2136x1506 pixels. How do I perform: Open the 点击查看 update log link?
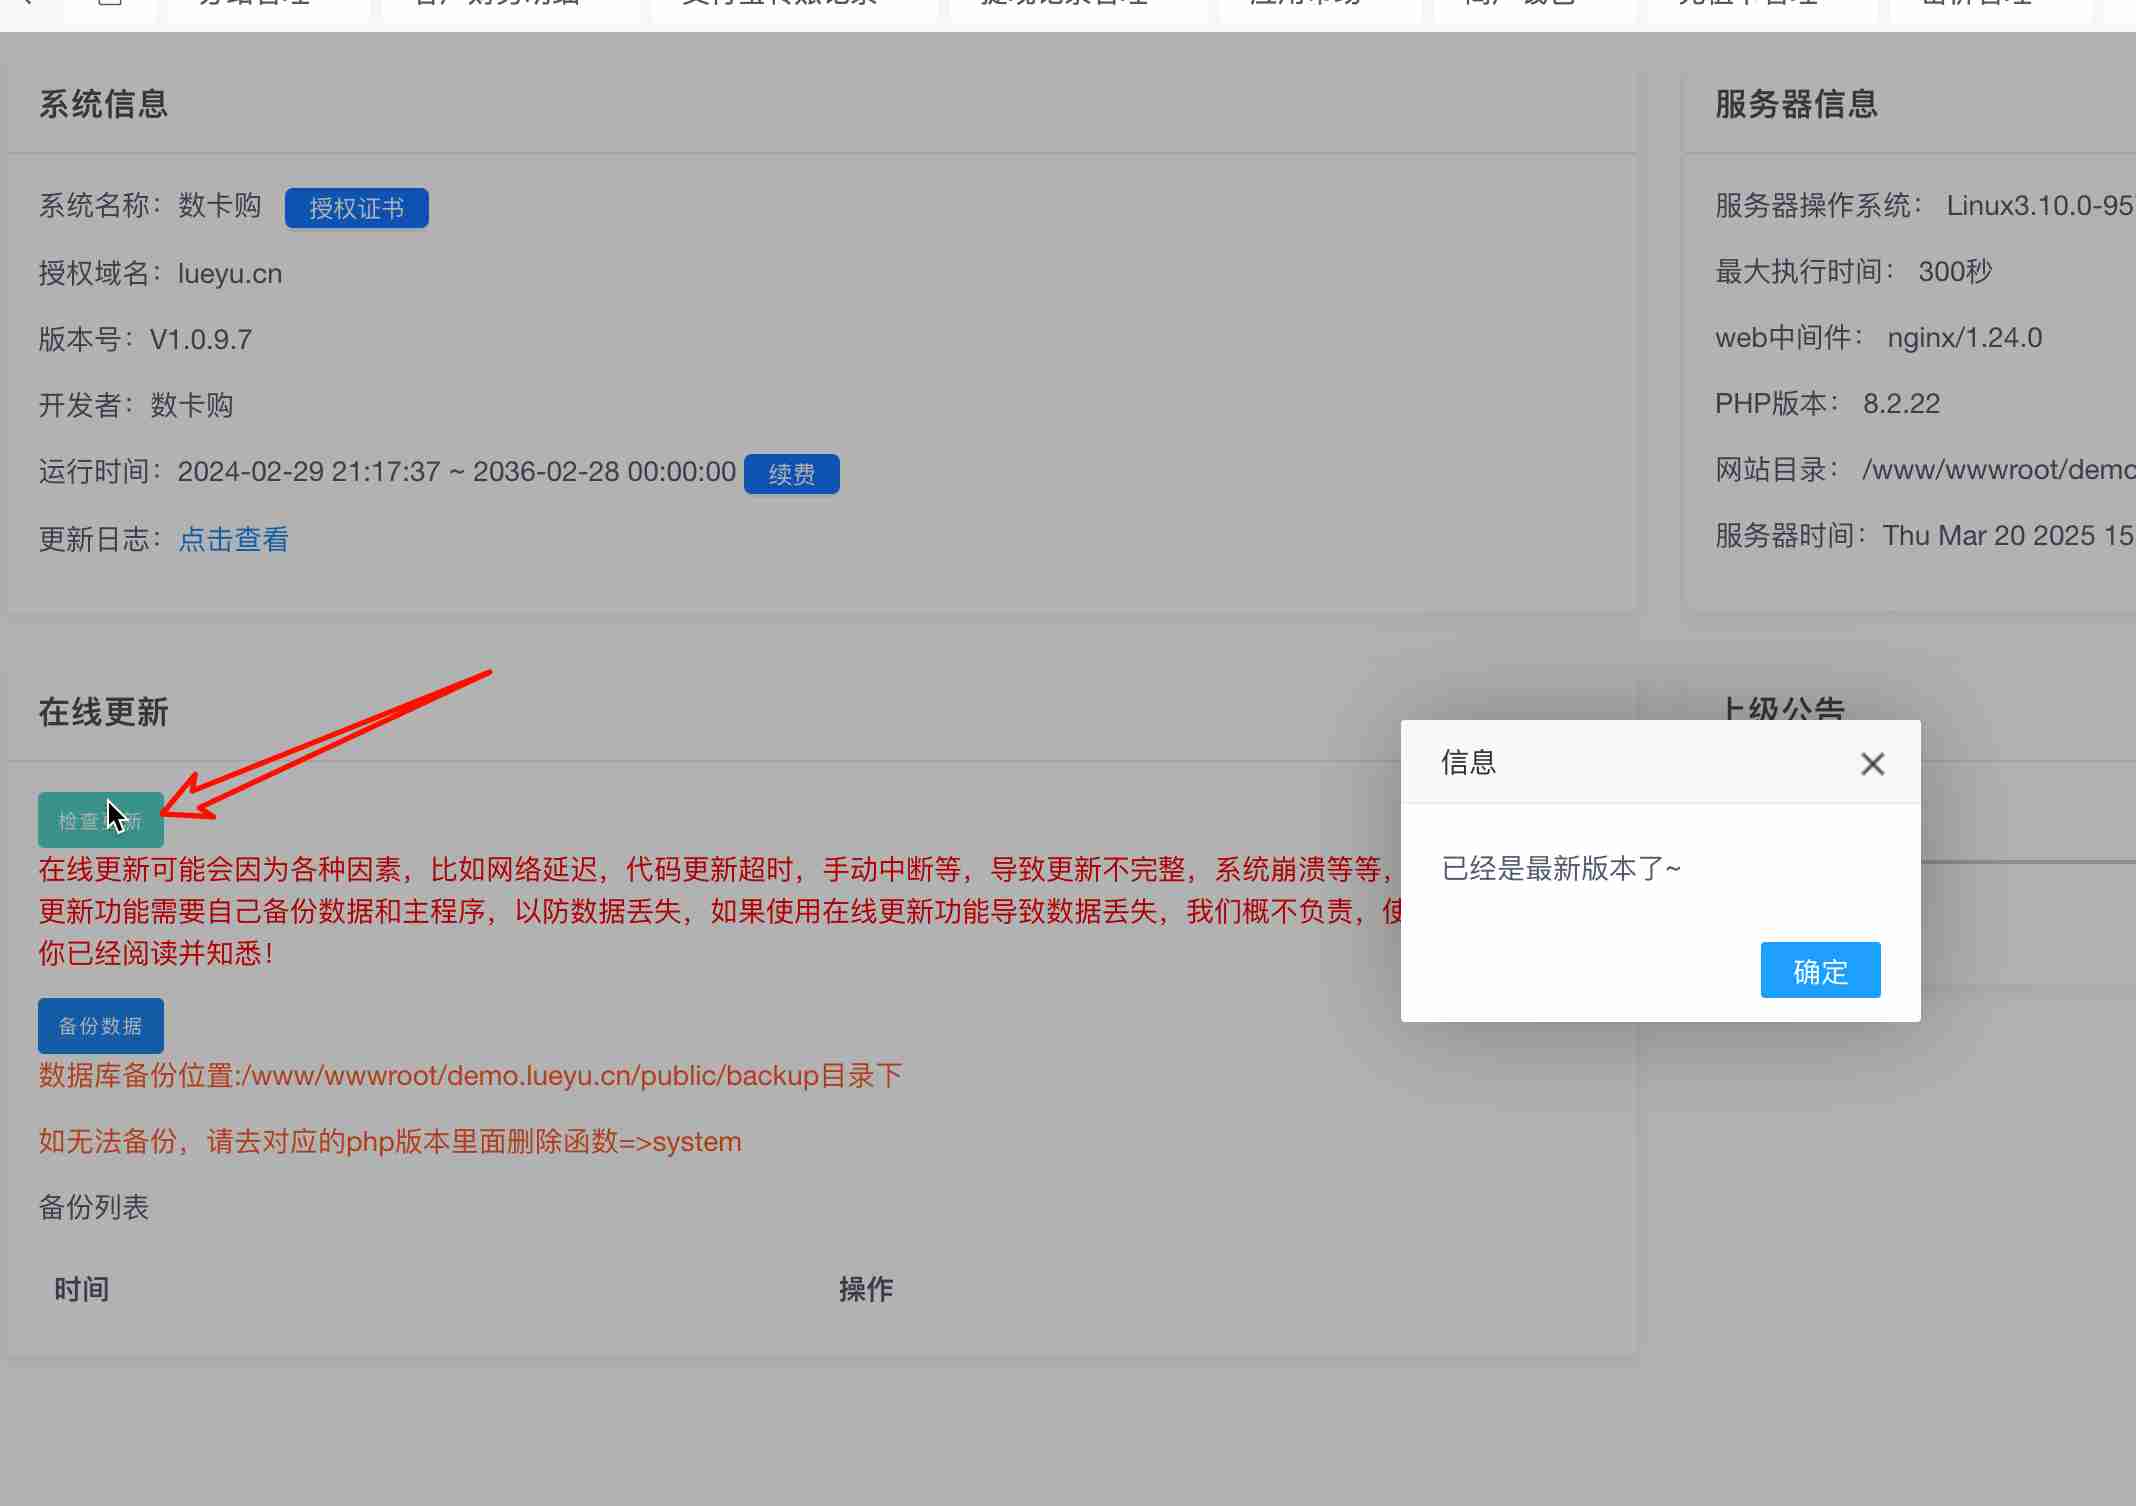pos(233,540)
